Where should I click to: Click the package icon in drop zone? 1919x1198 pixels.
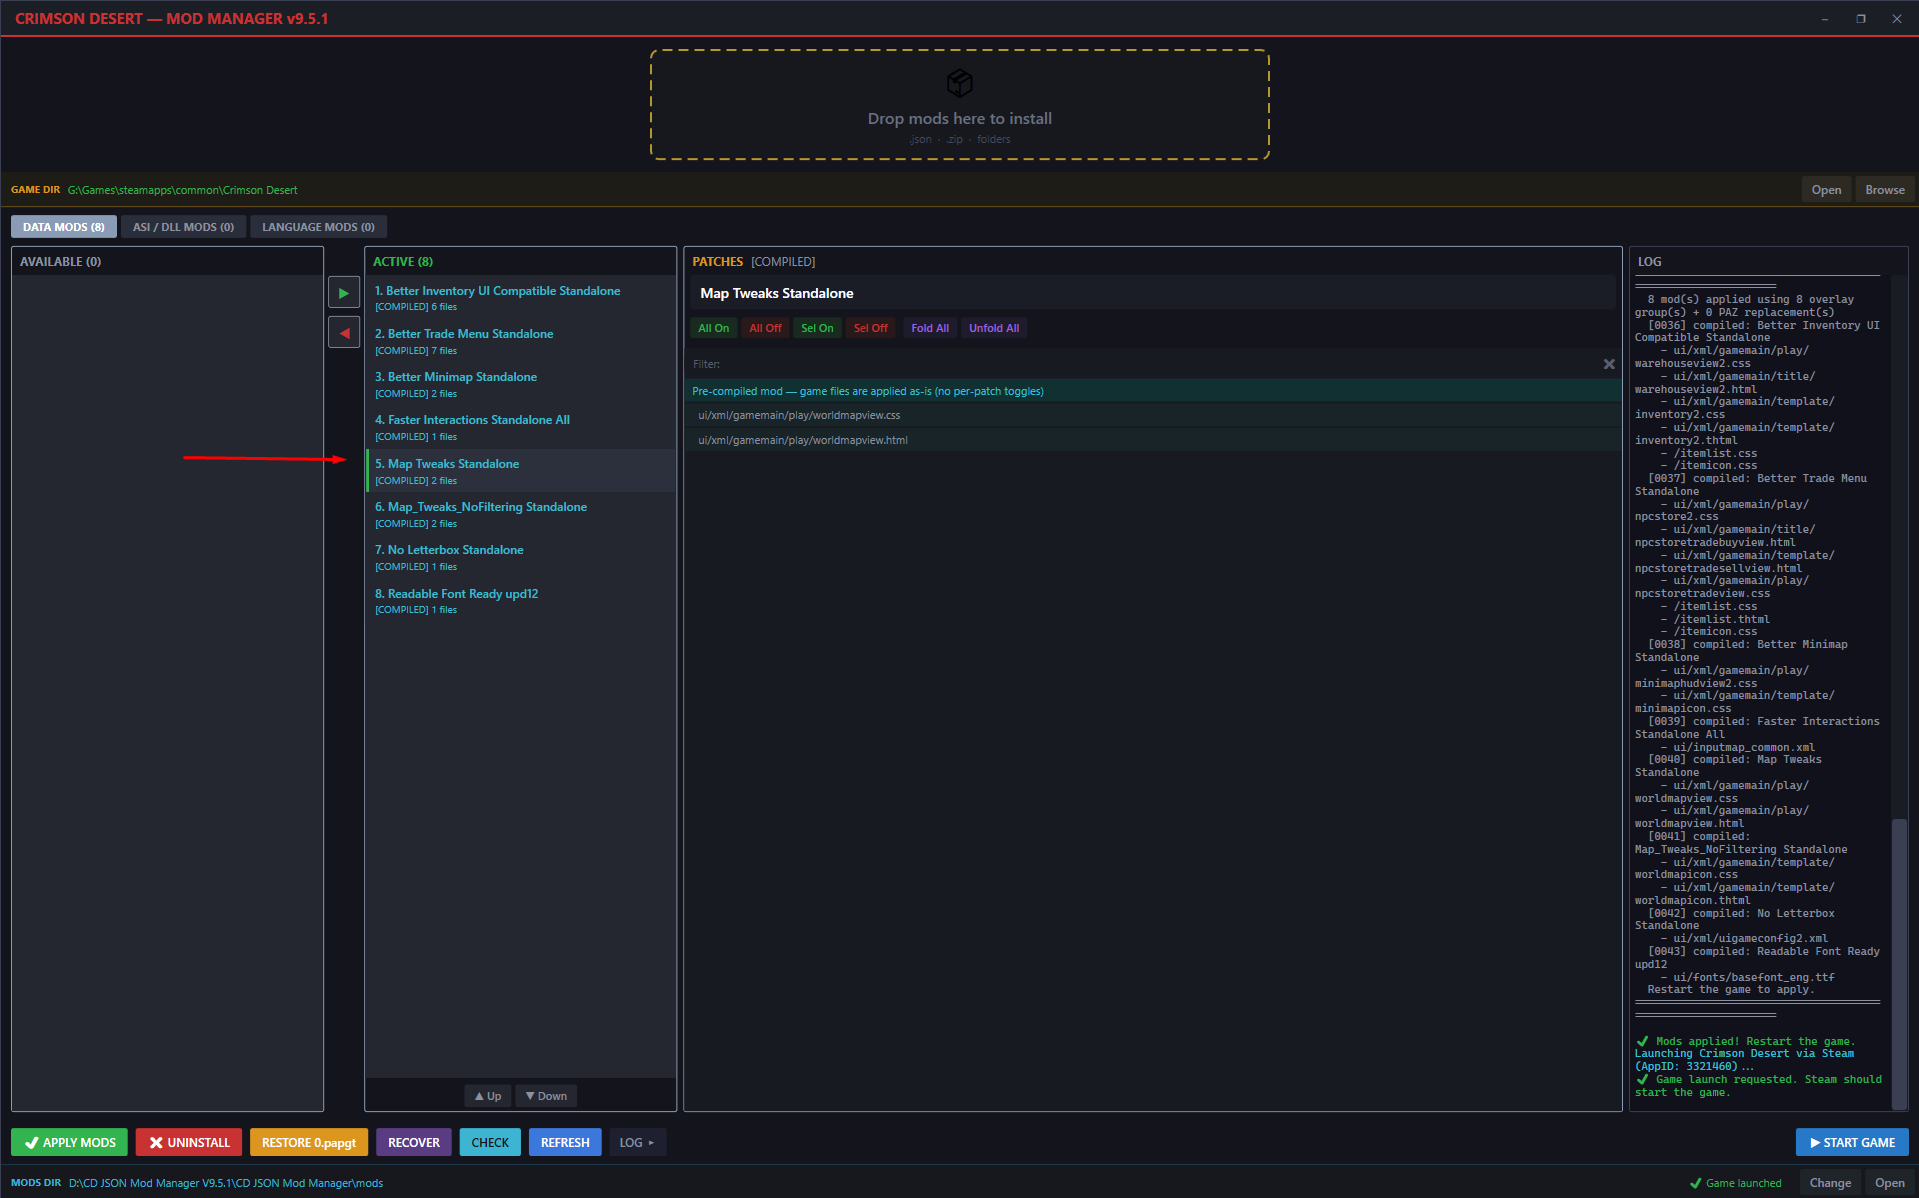[x=960, y=82]
